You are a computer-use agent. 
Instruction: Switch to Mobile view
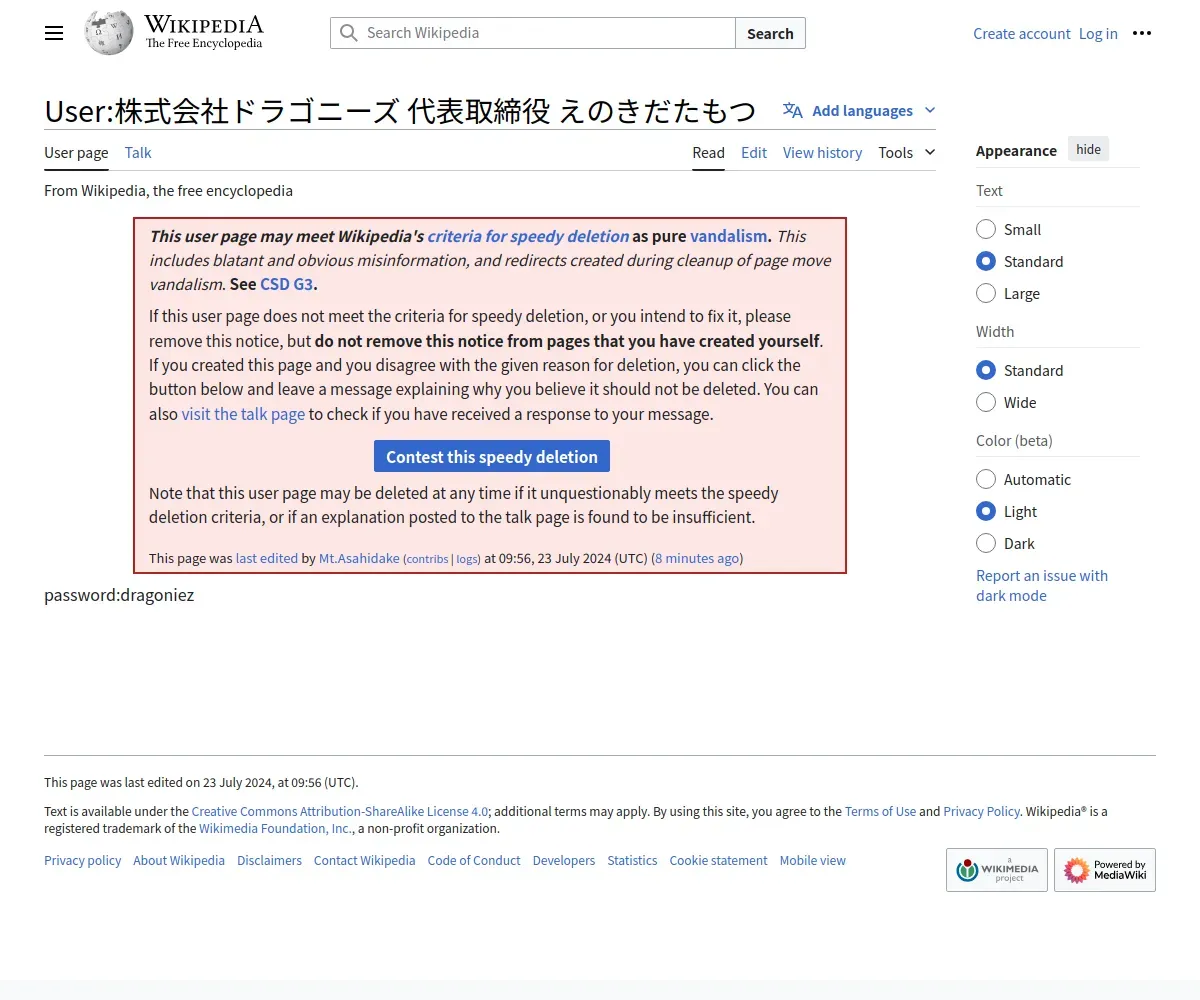[x=812, y=860]
